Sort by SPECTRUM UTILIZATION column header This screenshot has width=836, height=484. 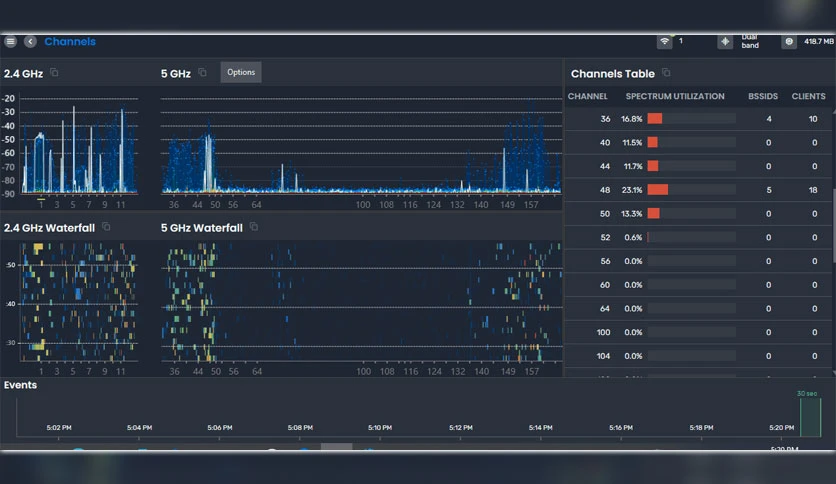click(x=675, y=96)
